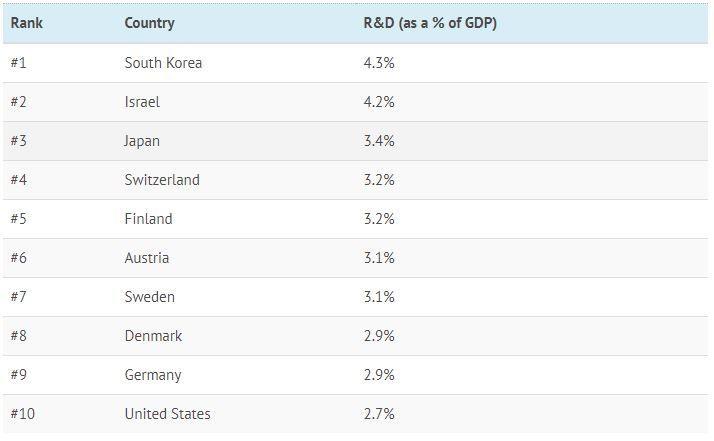Click the #10 rank cell
The image size is (714, 441).
click(x=22, y=414)
